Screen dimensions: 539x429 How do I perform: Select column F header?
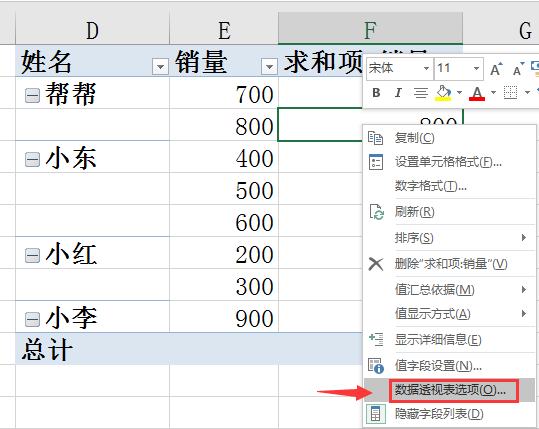(x=370, y=30)
